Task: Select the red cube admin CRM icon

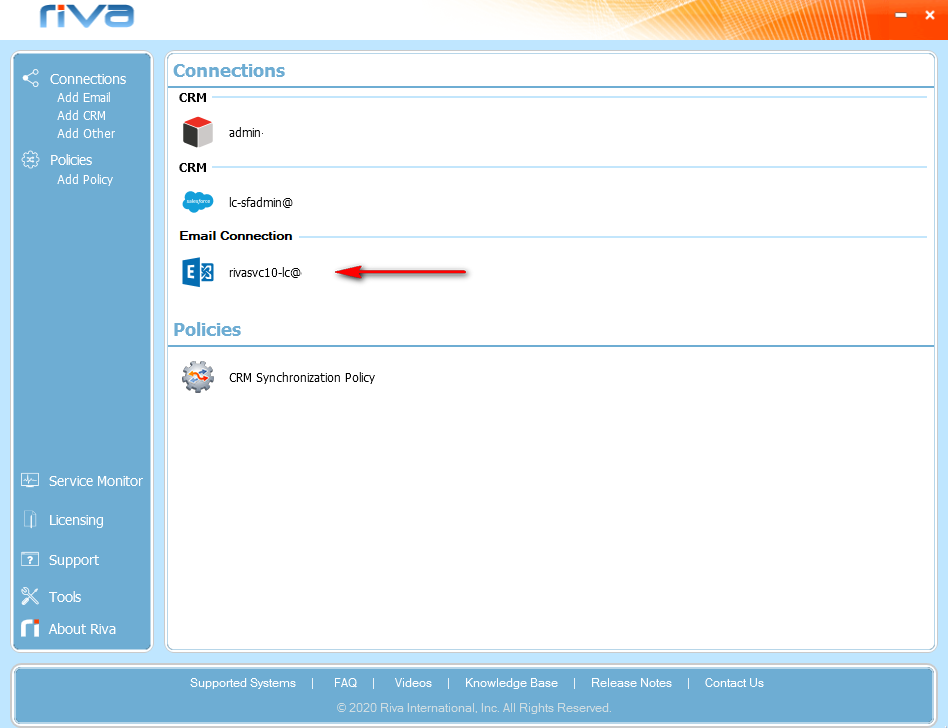Action: (198, 132)
